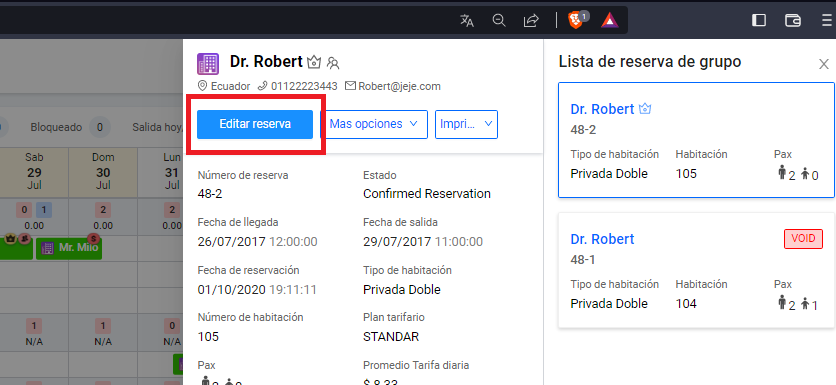836x385 pixels.
Task: Click the crown icon next to Dr. Robert heading
Action: pyautogui.click(x=314, y=63)
